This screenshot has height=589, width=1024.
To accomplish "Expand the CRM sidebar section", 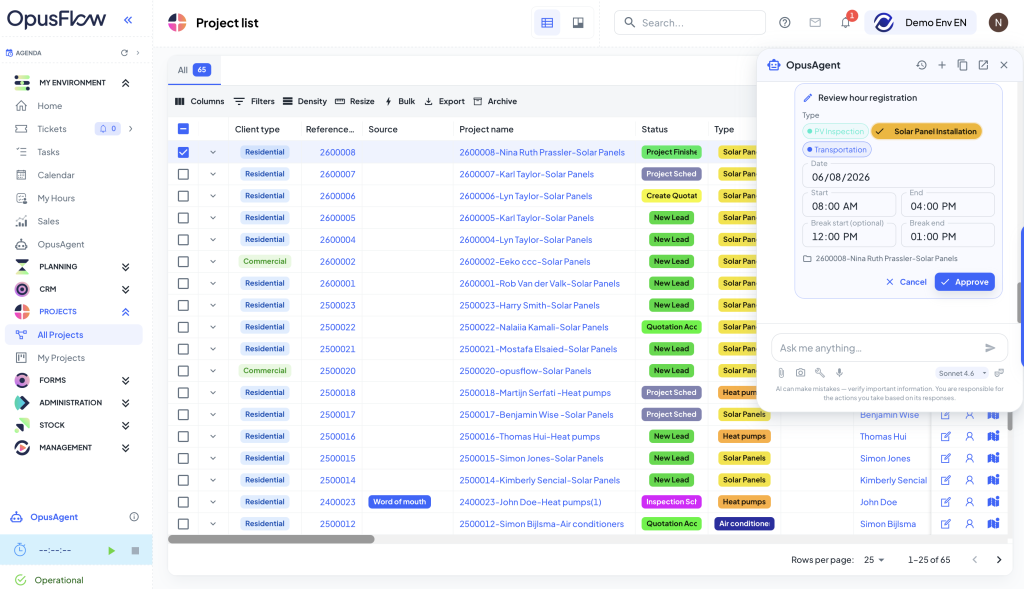I will 125,289.
